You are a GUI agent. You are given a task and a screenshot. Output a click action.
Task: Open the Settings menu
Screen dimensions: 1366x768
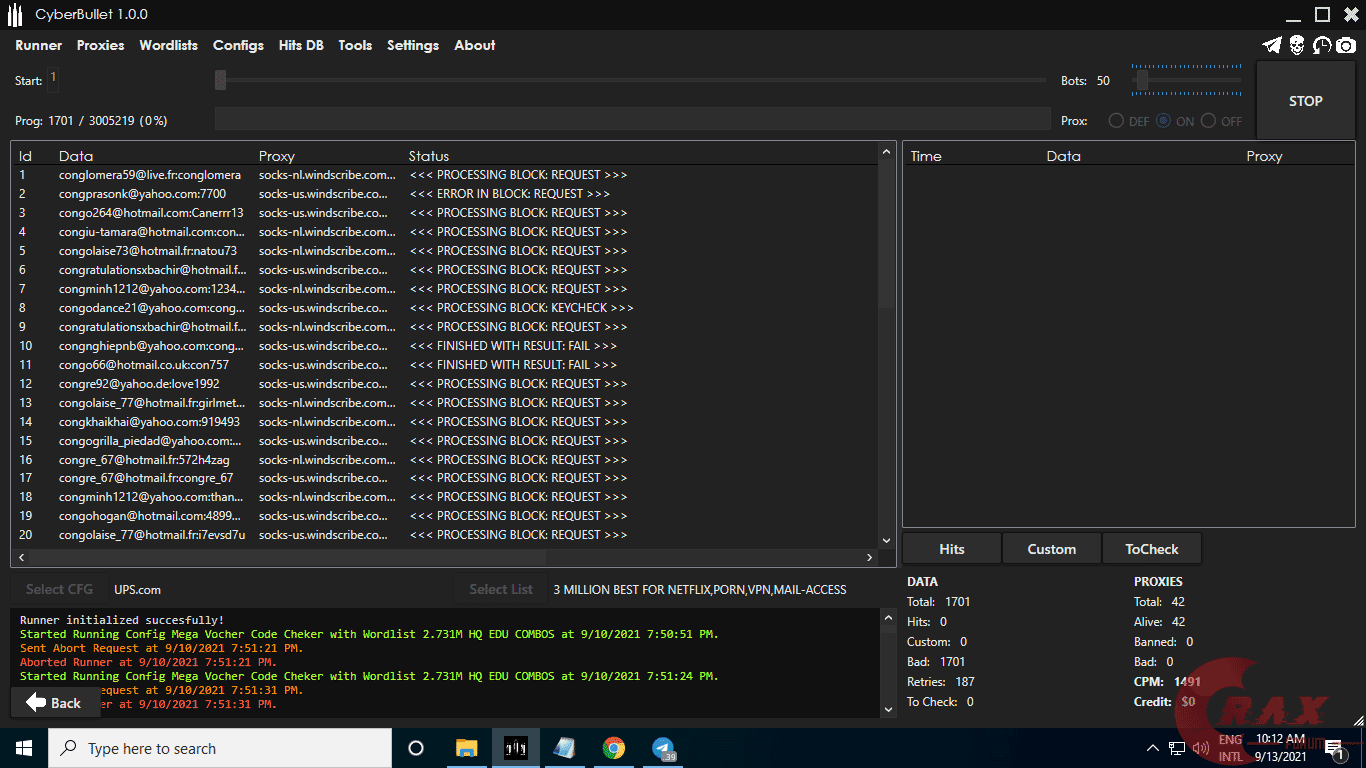pyautogui.click(x=413, y=45)
